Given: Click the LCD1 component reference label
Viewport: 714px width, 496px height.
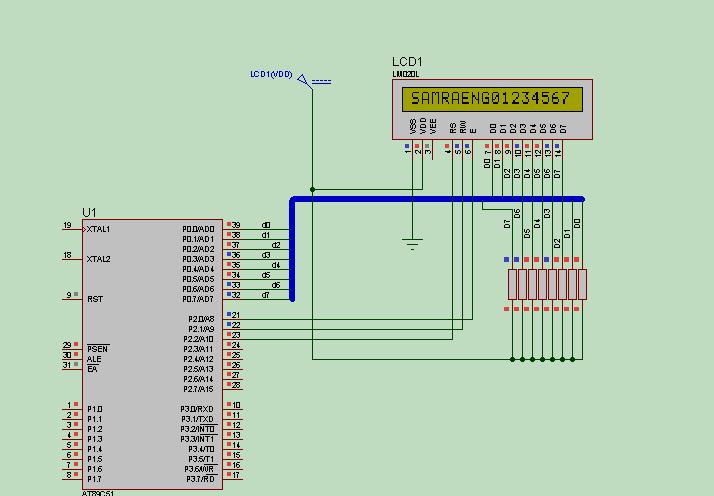Looking at the screenshot, I should click(407, 62).
